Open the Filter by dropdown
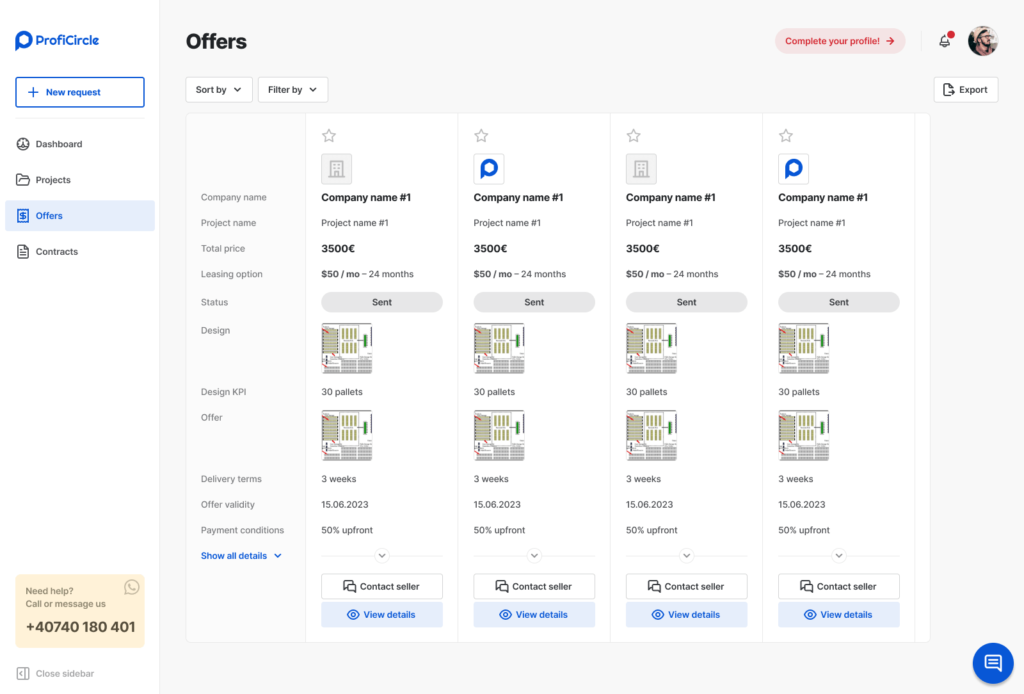Screen dimensions: 1024x694 [292, 89]
